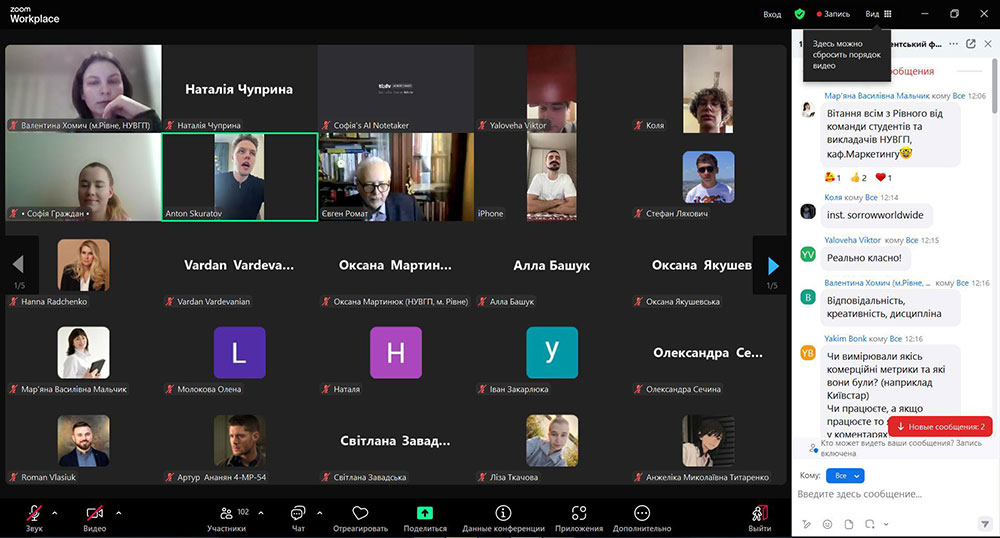This screenshot has height=538, width=1000.
Task: Go to previous gallery page arrow
Action: (18, 264)
